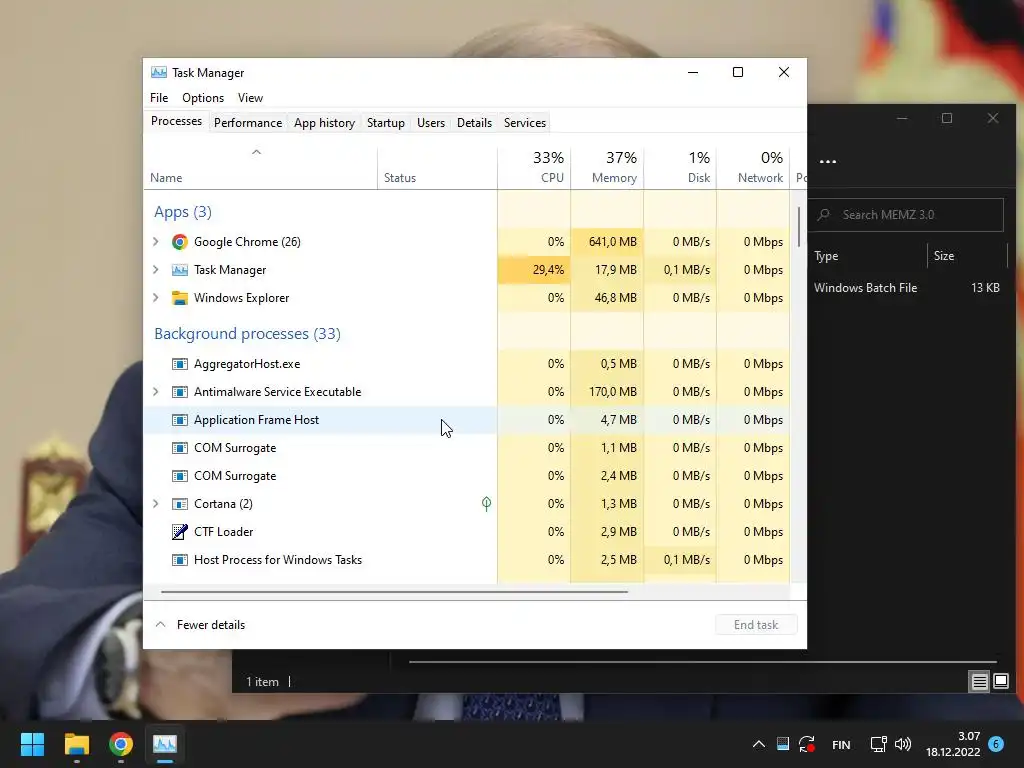Click the AggregatorHost.exe process icon
Viewport: 1024px width, 768px height.
click(x=180, y=364)
